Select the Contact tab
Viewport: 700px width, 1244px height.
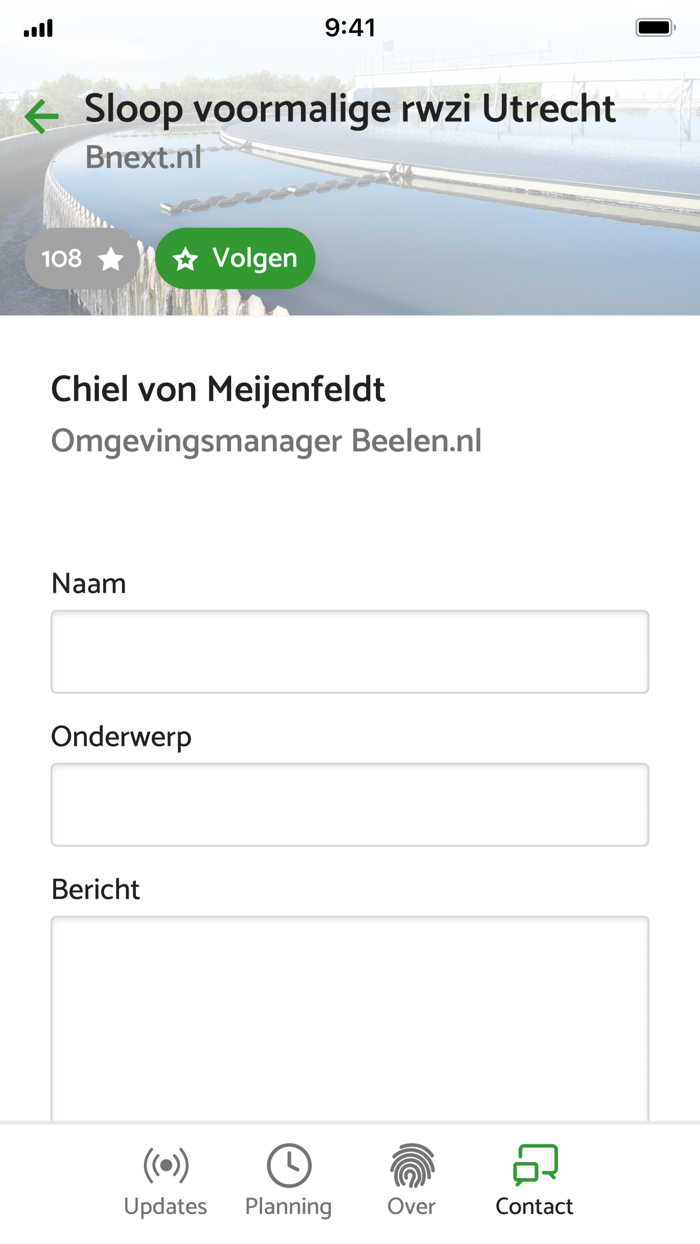535,1181
